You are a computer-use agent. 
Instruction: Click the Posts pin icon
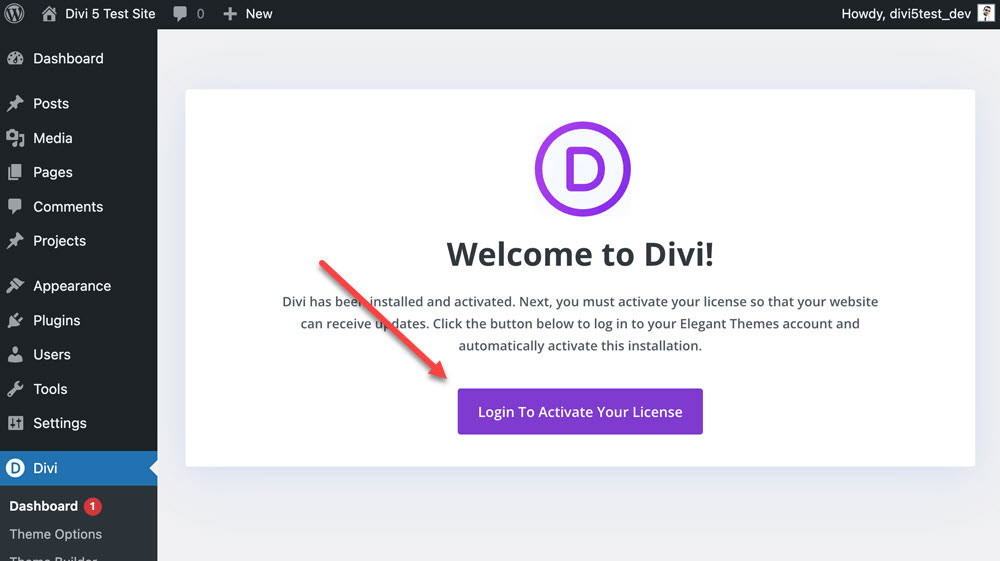(15, 103)
